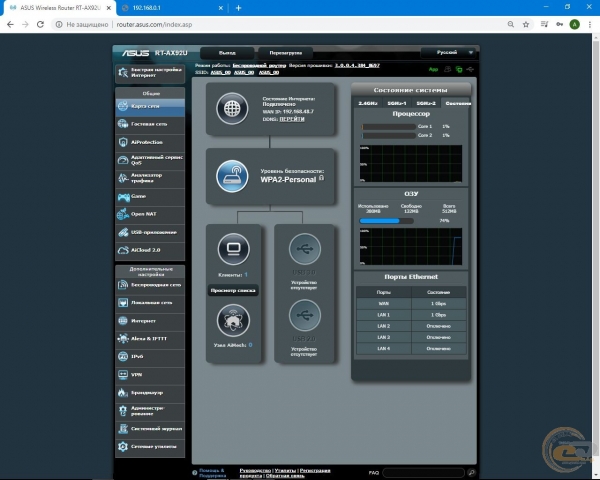Click the green App status link
Viewport: 600px width, 480px height.
[433, 69]
